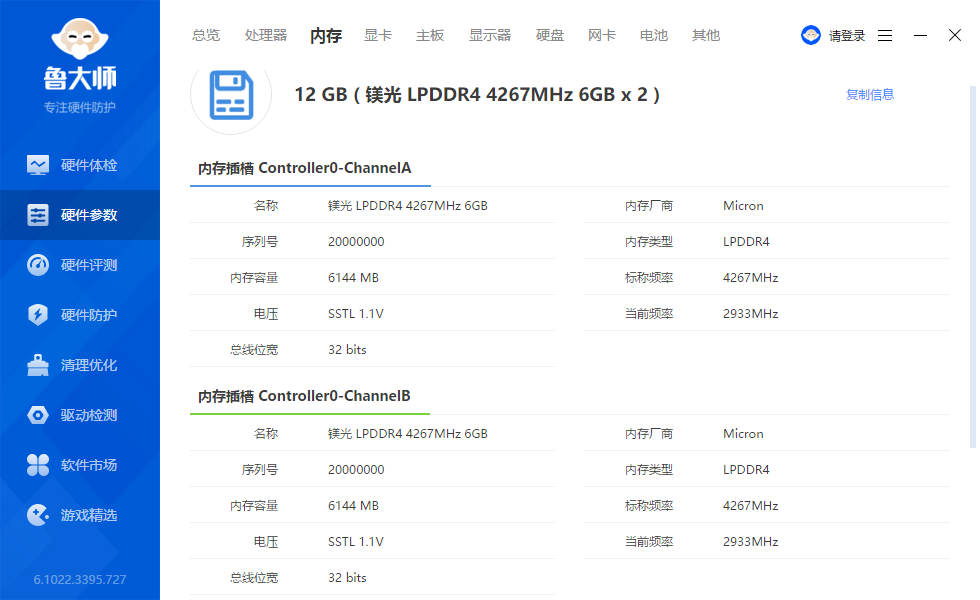Click the memory floppy disk icon
The image size is (980, 600).
pos(231,95)
